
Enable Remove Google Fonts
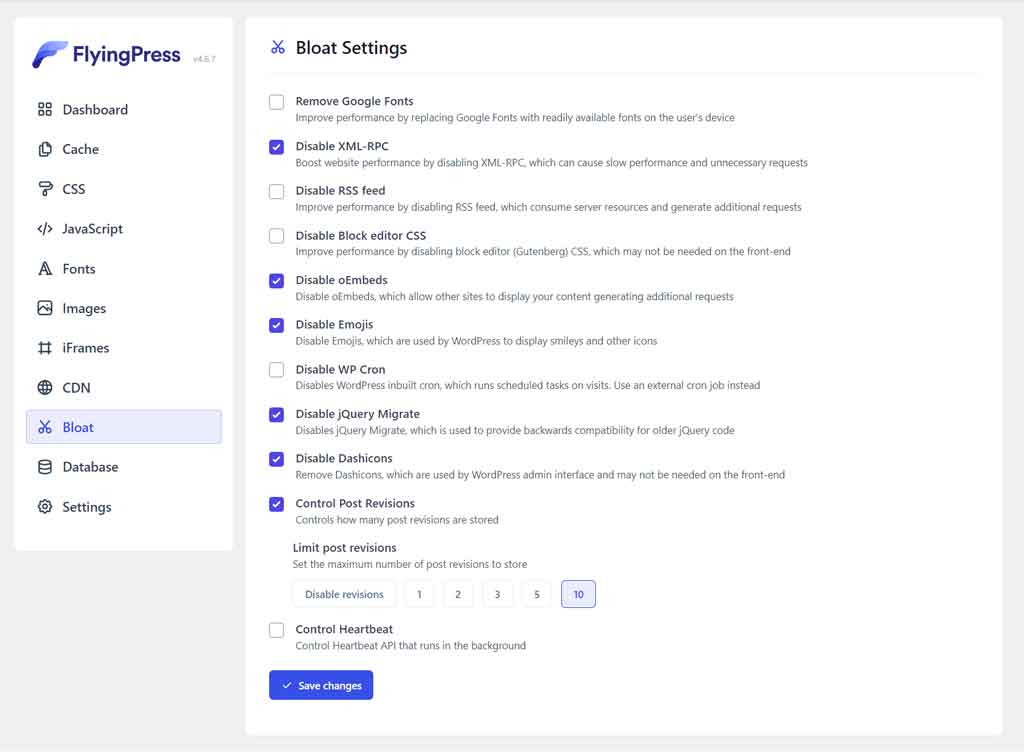tap(276, 102)
